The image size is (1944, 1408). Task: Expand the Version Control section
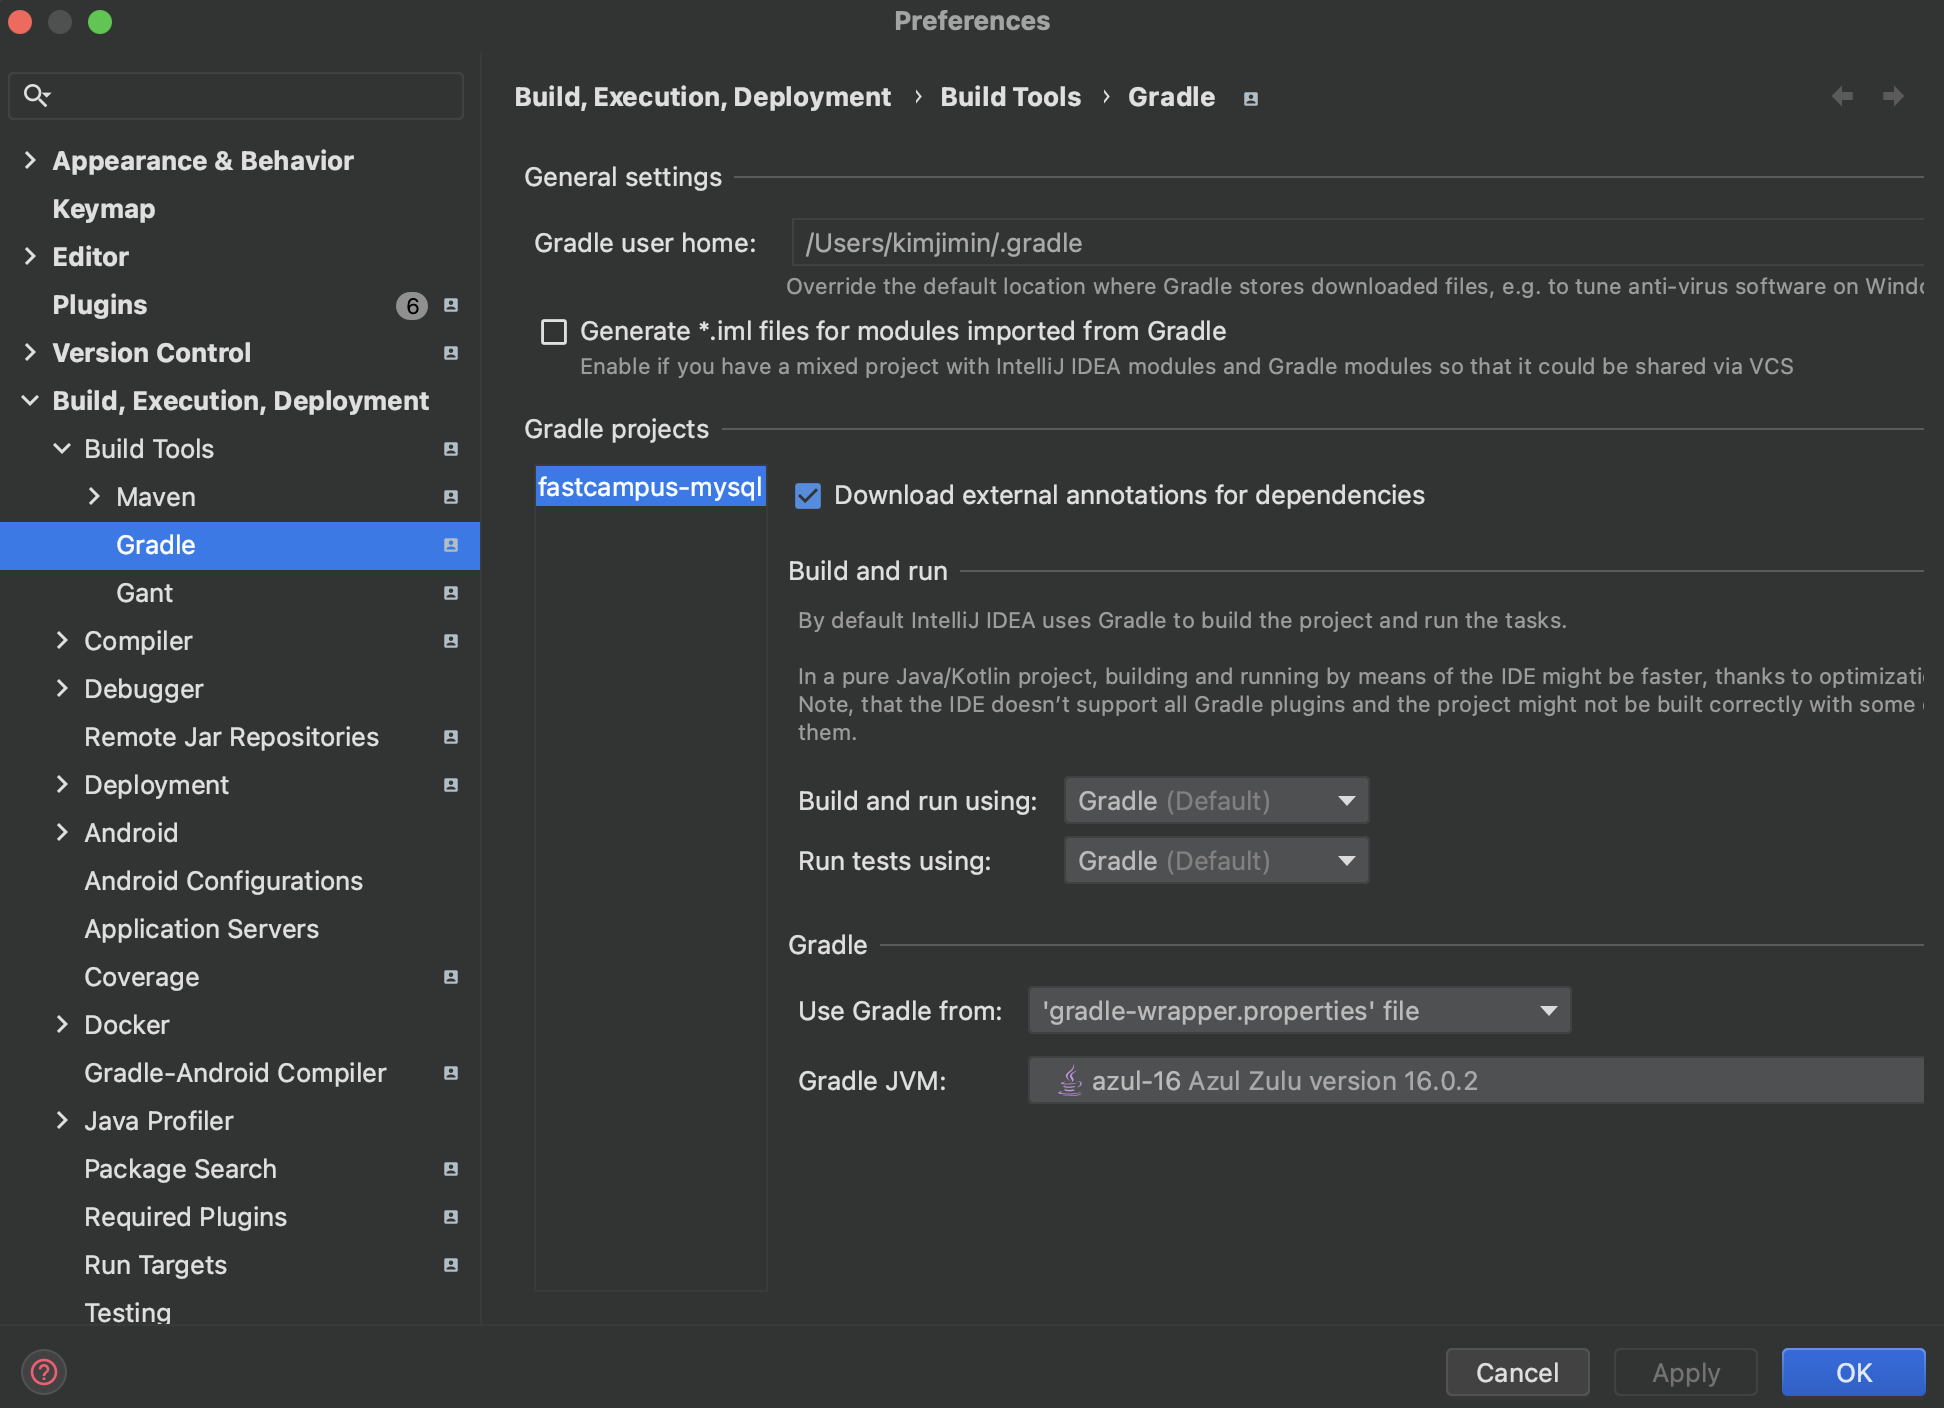point(30,352)
